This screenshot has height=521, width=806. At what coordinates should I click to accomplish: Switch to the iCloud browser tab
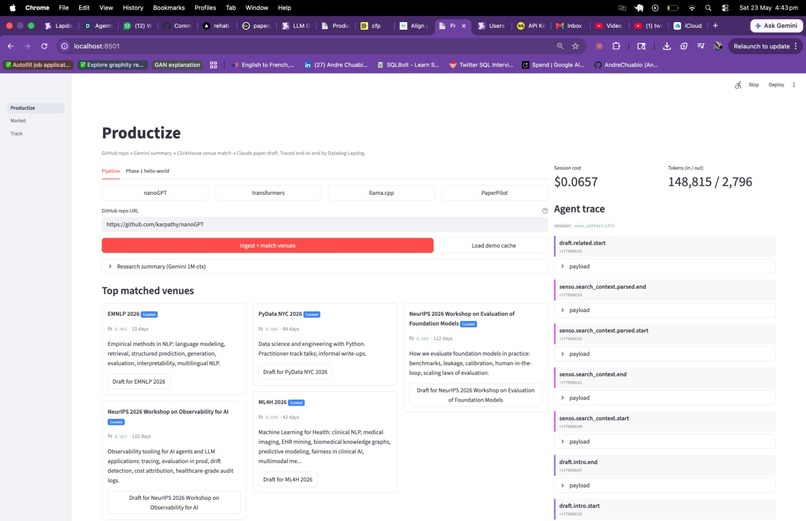pyautogui.click(x=688, y=26)
